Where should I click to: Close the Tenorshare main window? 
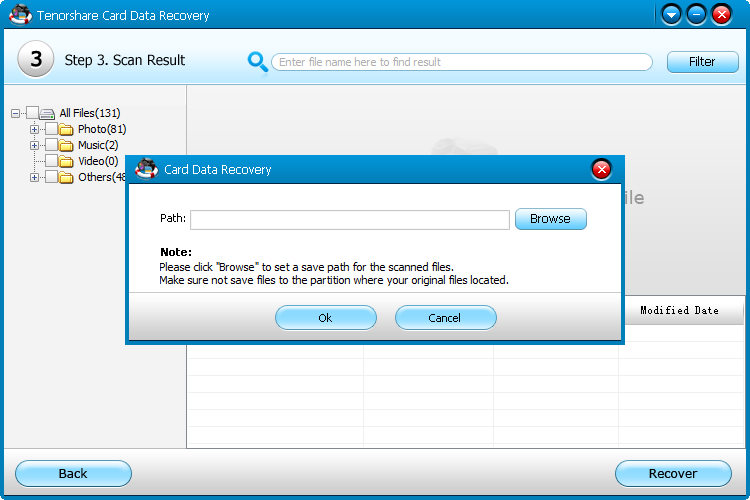pyautogui.click(x=721, y=15)
